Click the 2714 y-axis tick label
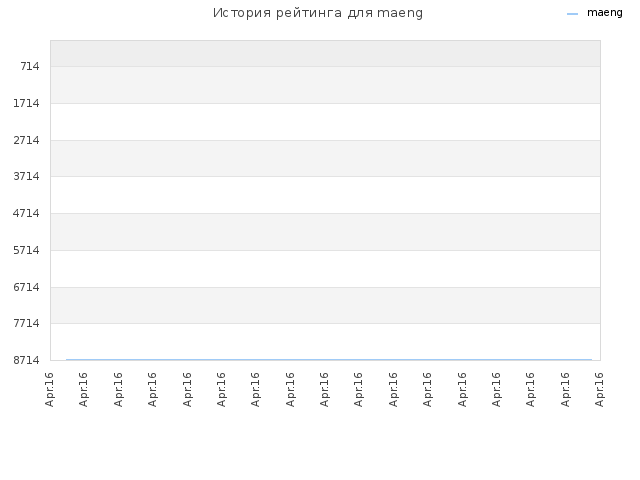The image size is (640, 480). 26,140
